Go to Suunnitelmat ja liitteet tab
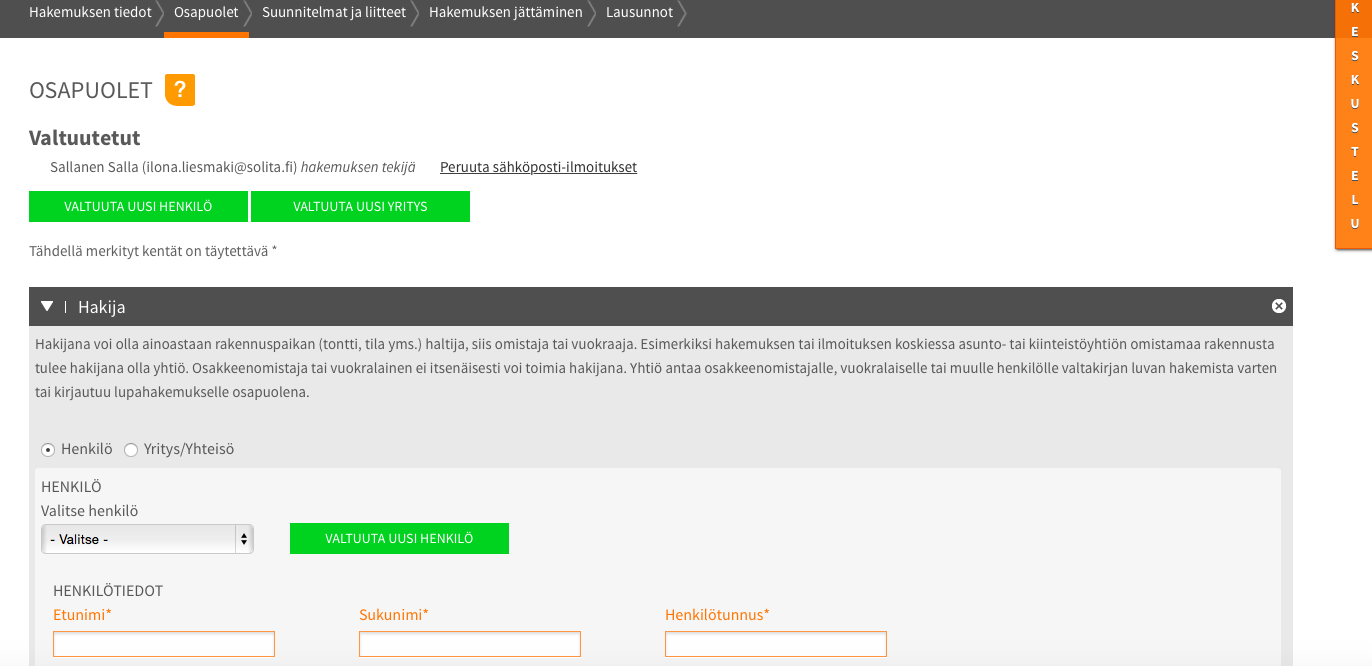 pyautogui.click(x=334, y=13)
